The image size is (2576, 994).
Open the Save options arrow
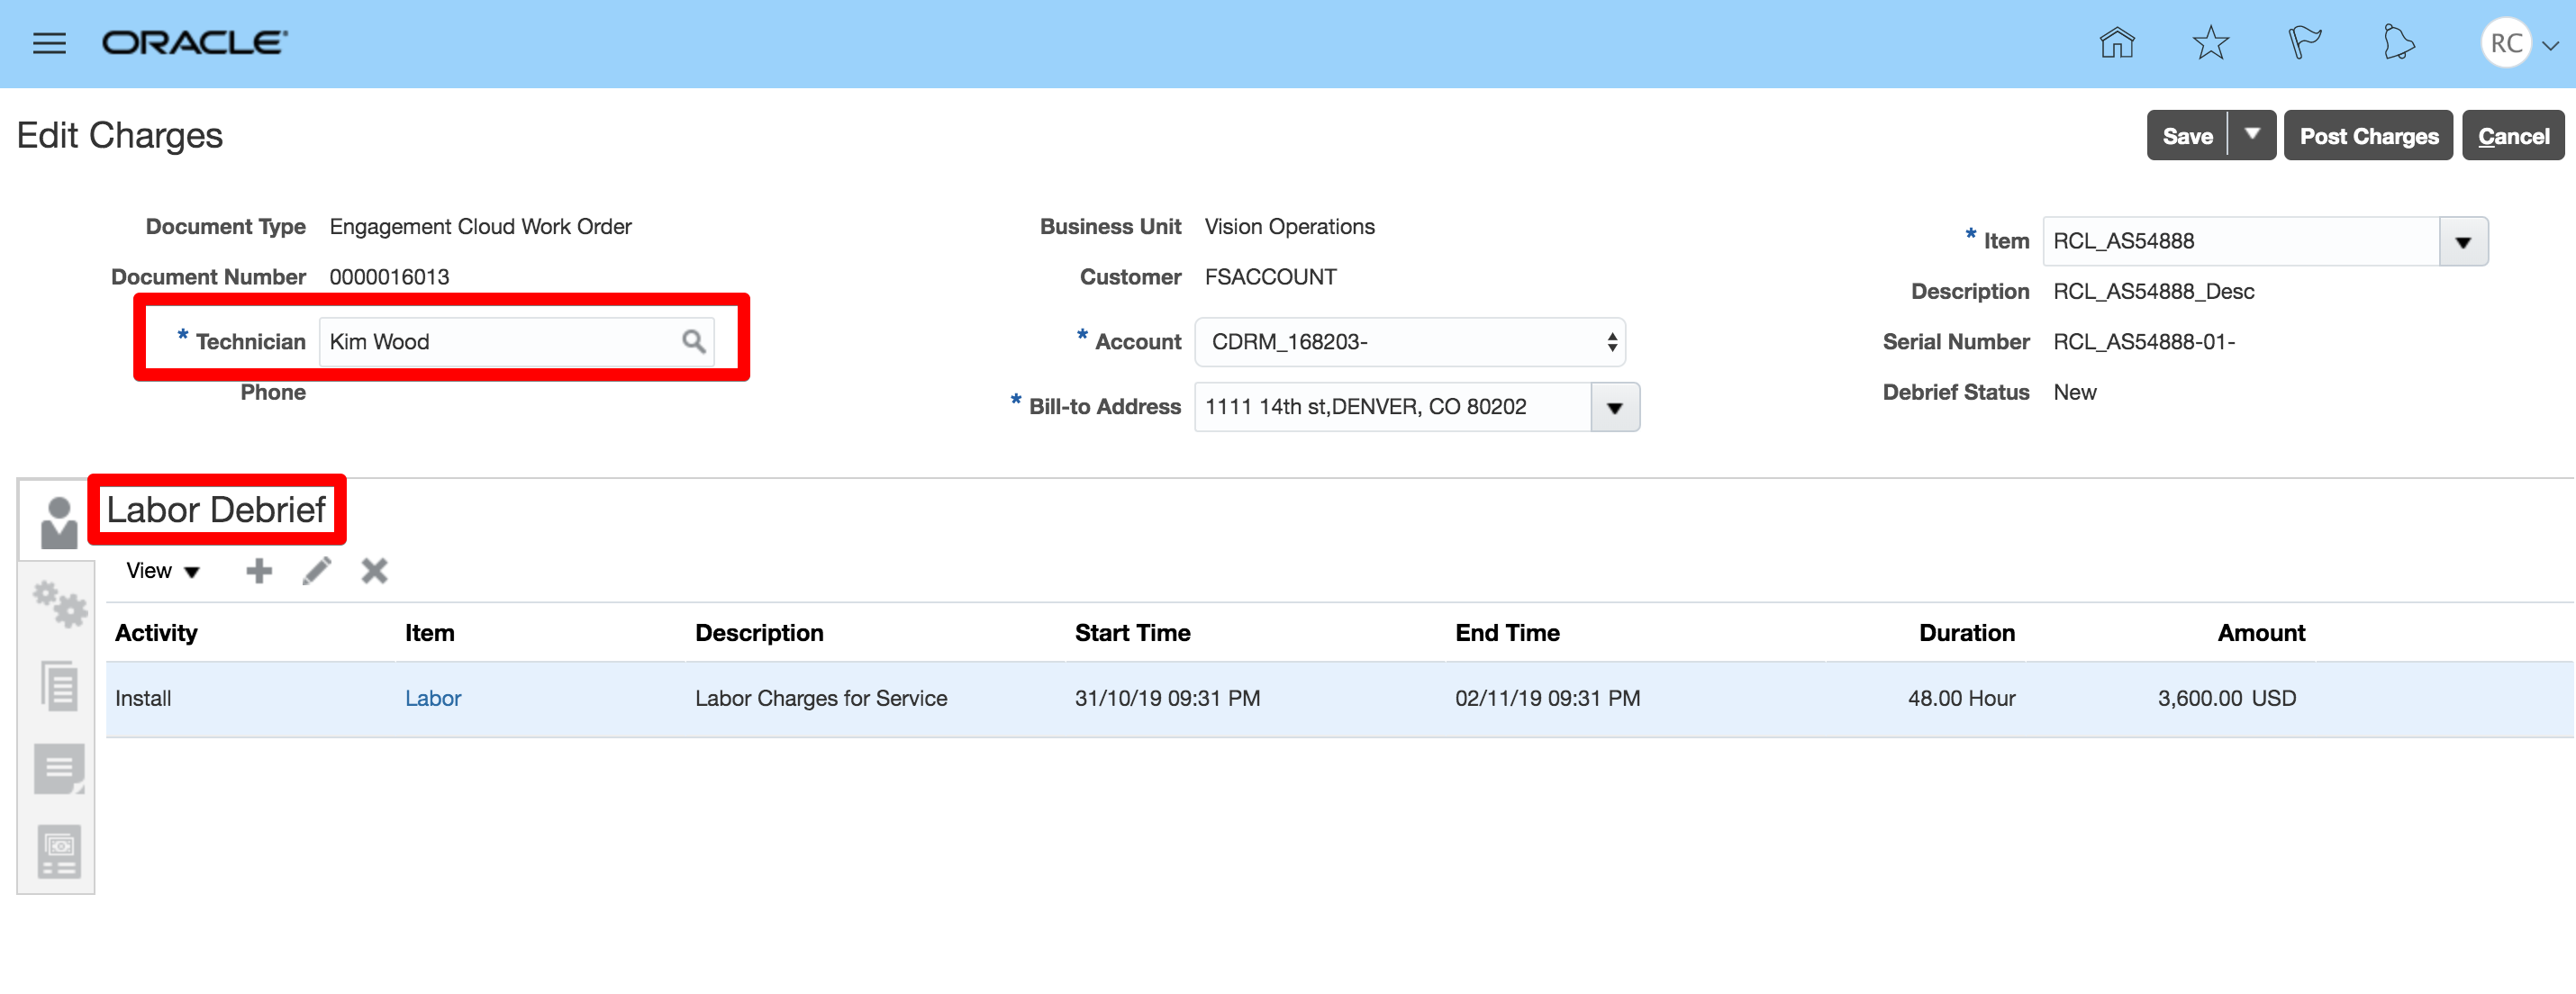tap(2252, 135)
